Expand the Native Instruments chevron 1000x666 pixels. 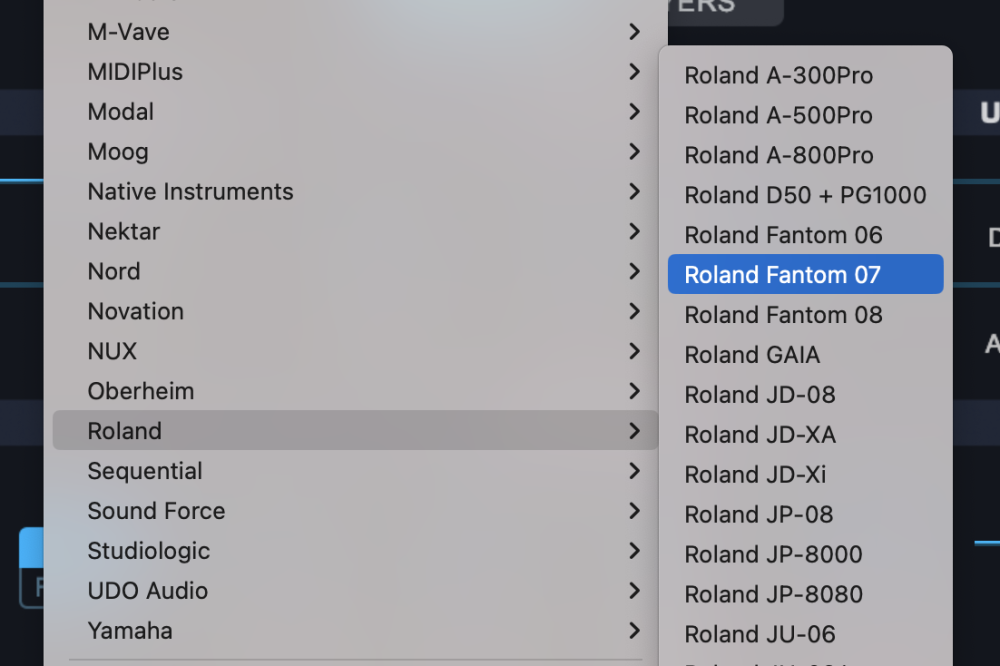[634, 192]
